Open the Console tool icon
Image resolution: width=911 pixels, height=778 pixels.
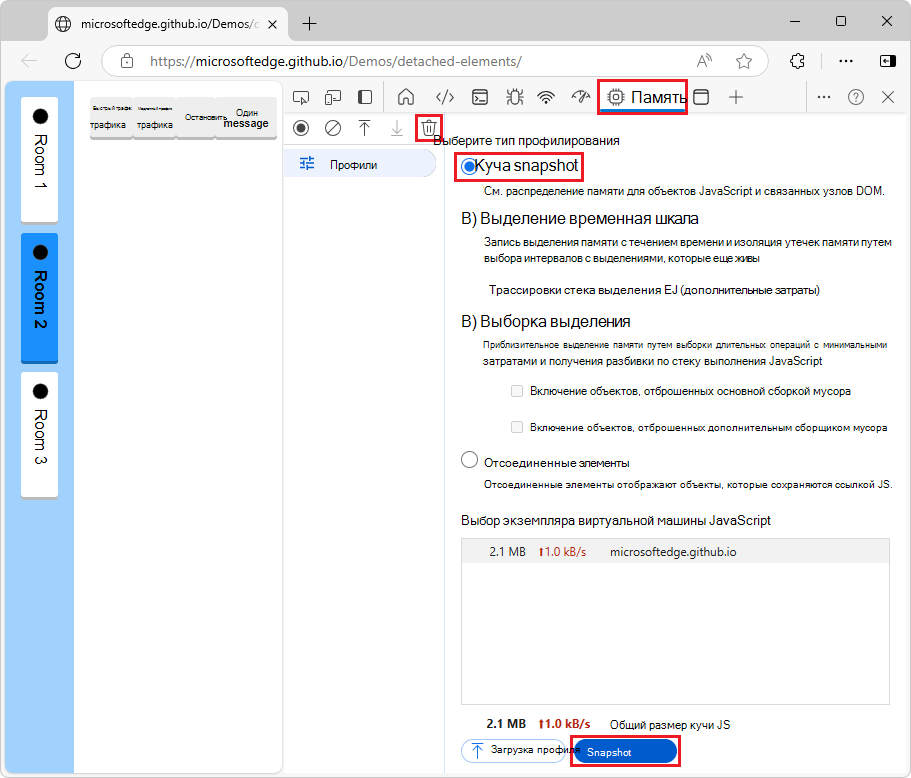[x=479, y=97]
